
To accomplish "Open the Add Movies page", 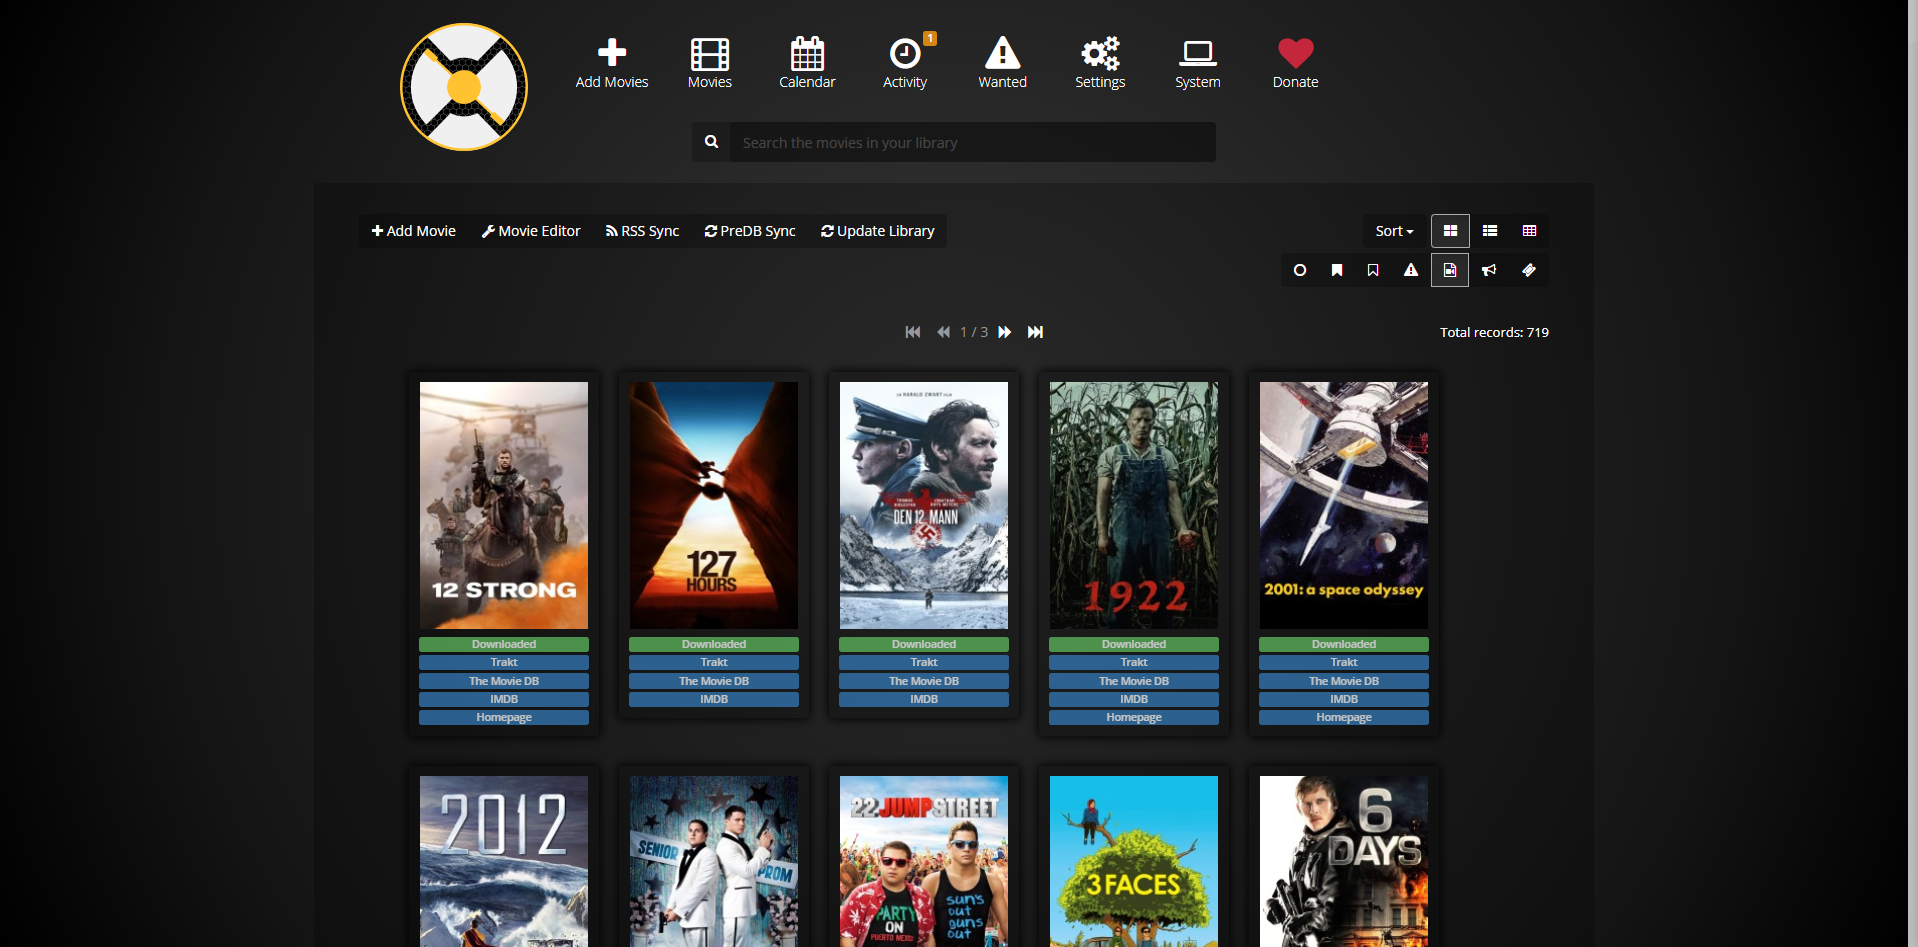I will pos(611,63).
